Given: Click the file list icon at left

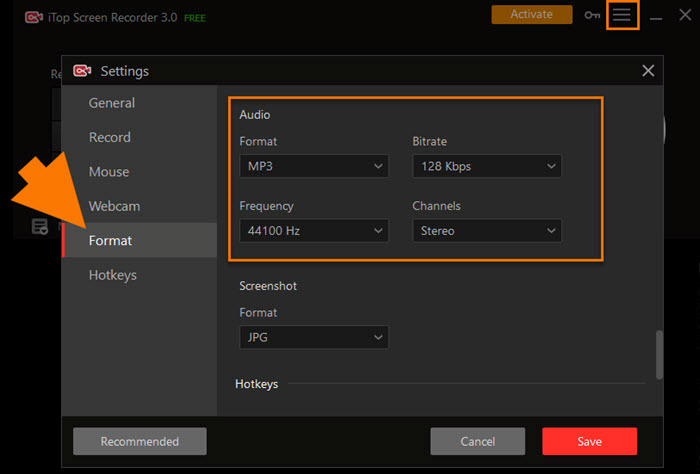Looking at the screenshot, I should 40,226.
